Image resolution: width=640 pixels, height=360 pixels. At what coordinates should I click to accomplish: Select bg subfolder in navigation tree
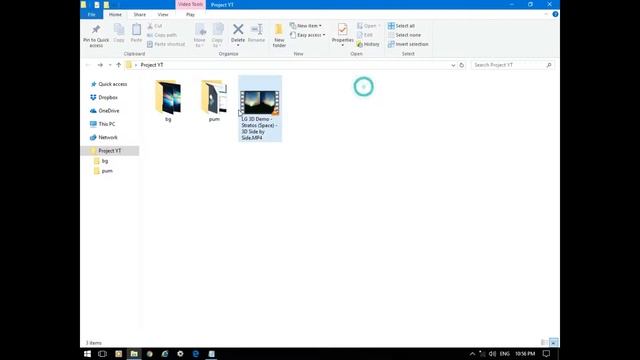pyautogui.click(x=101, y=161)
